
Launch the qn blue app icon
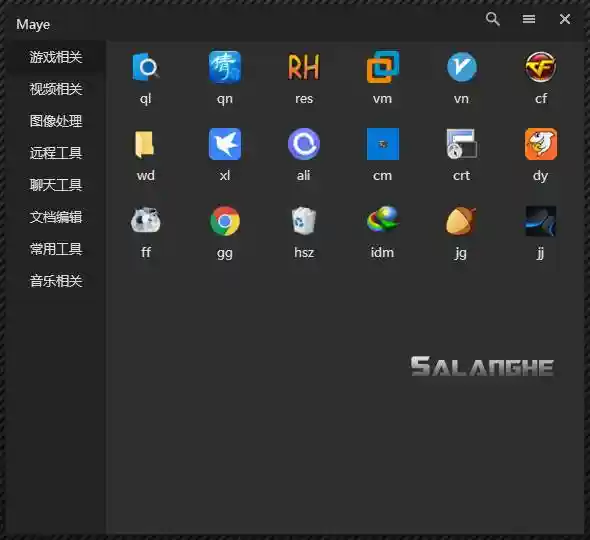(x=225, y=67)
